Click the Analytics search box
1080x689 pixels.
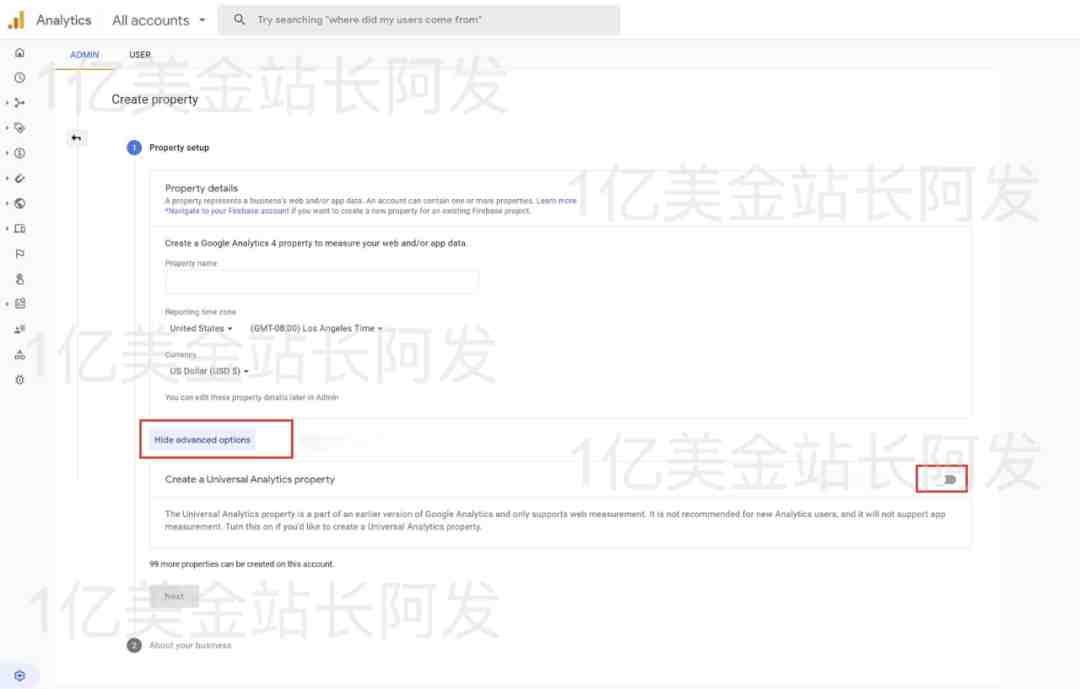(419, 20)
